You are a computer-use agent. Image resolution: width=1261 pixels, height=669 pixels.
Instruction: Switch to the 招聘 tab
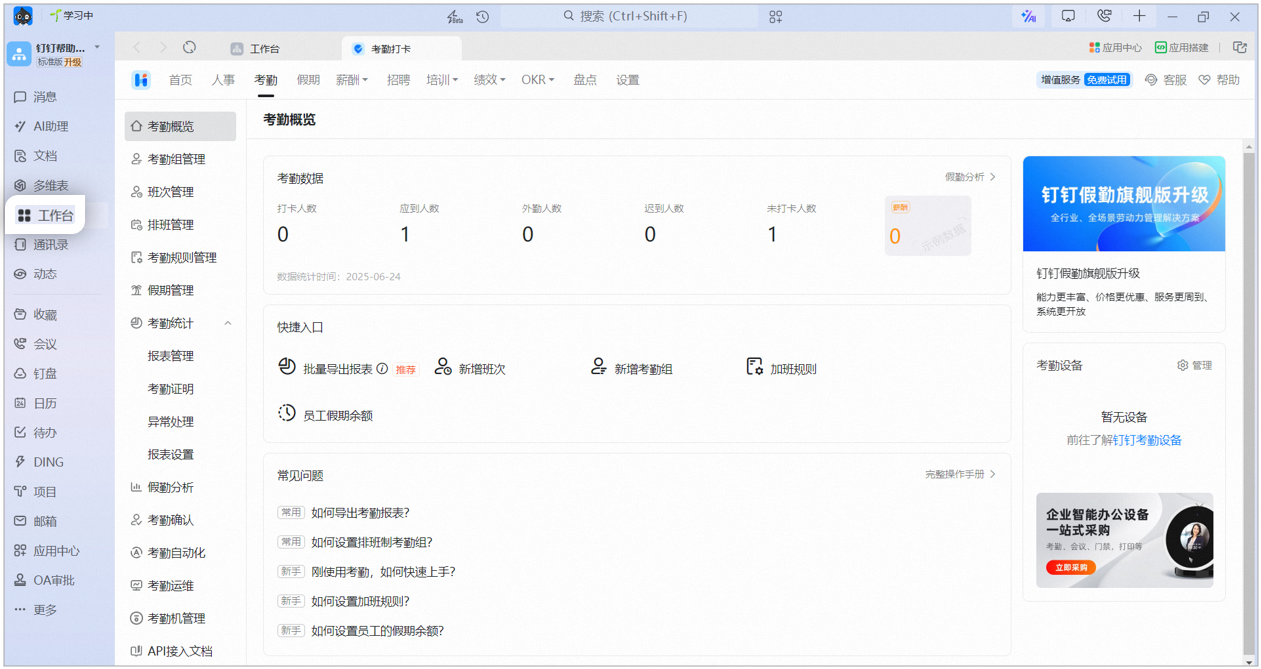pyautogui.click(x=398, y=80)
